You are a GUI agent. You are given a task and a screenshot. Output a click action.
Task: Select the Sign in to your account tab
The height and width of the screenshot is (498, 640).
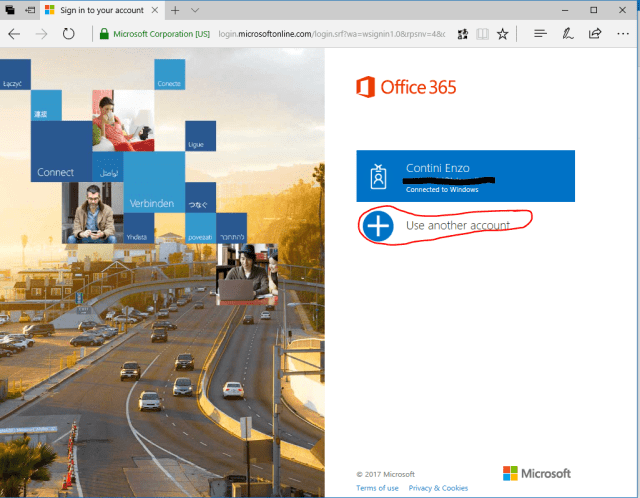click(102, 10)
